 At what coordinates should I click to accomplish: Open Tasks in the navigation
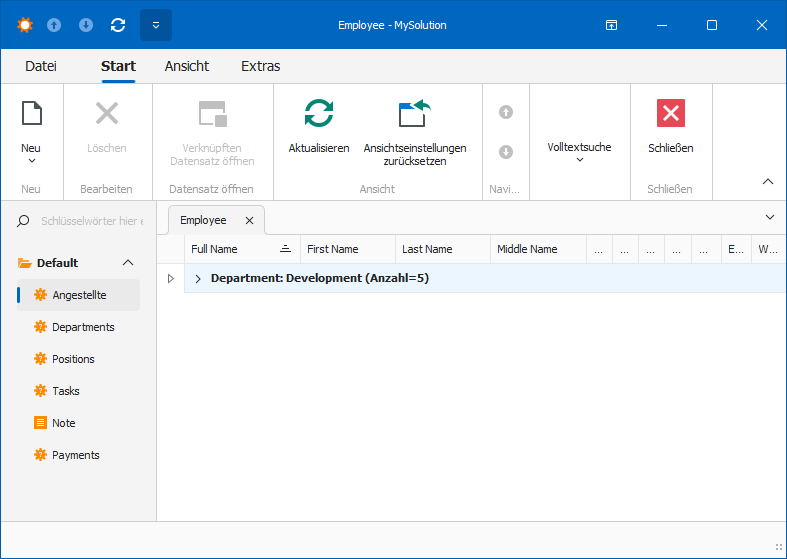click(78, 391)
